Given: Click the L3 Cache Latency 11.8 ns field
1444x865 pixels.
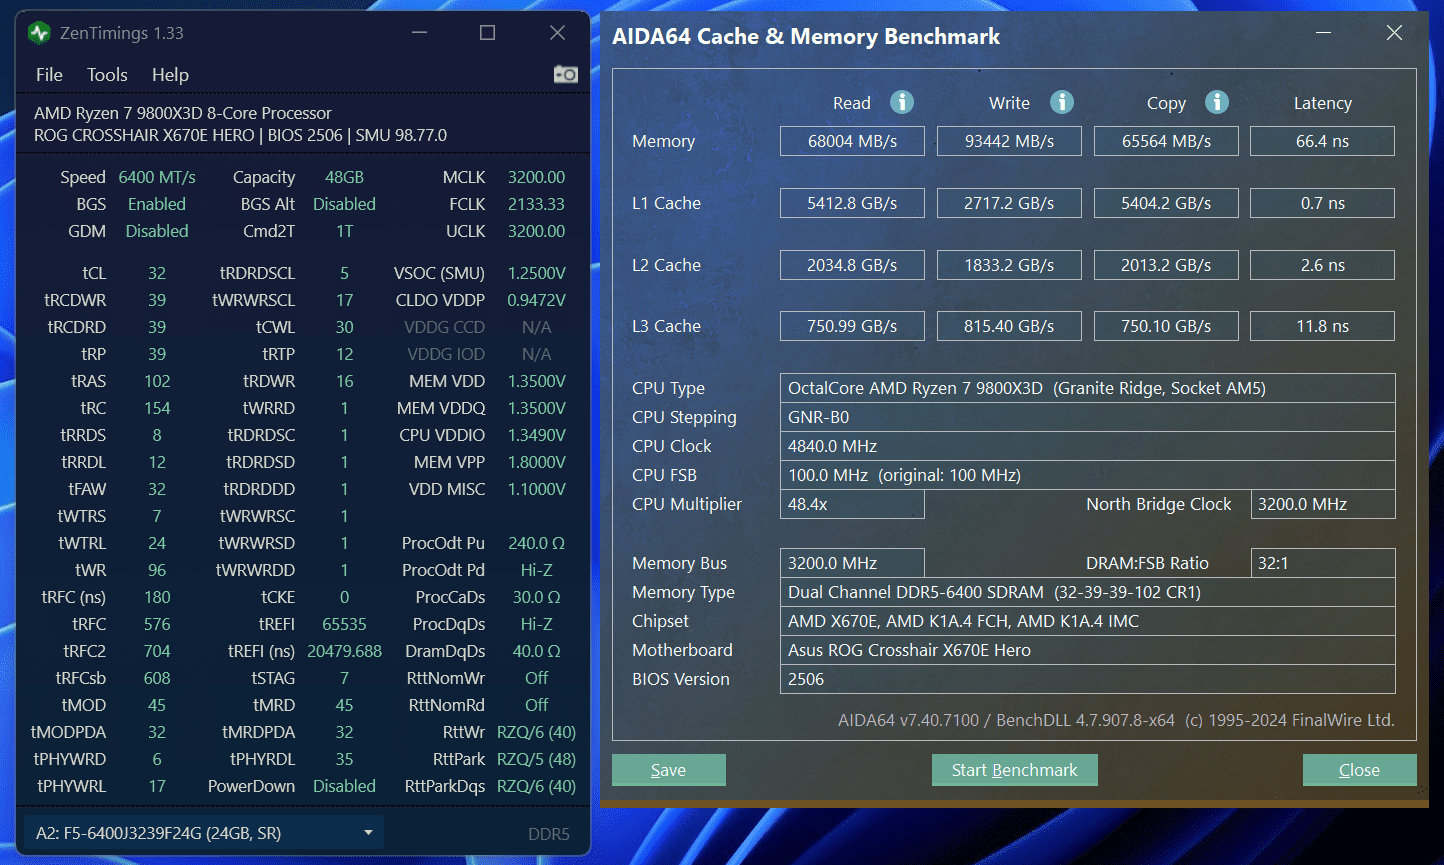Looking at the screenshot, I should [x=1323, y=326].
